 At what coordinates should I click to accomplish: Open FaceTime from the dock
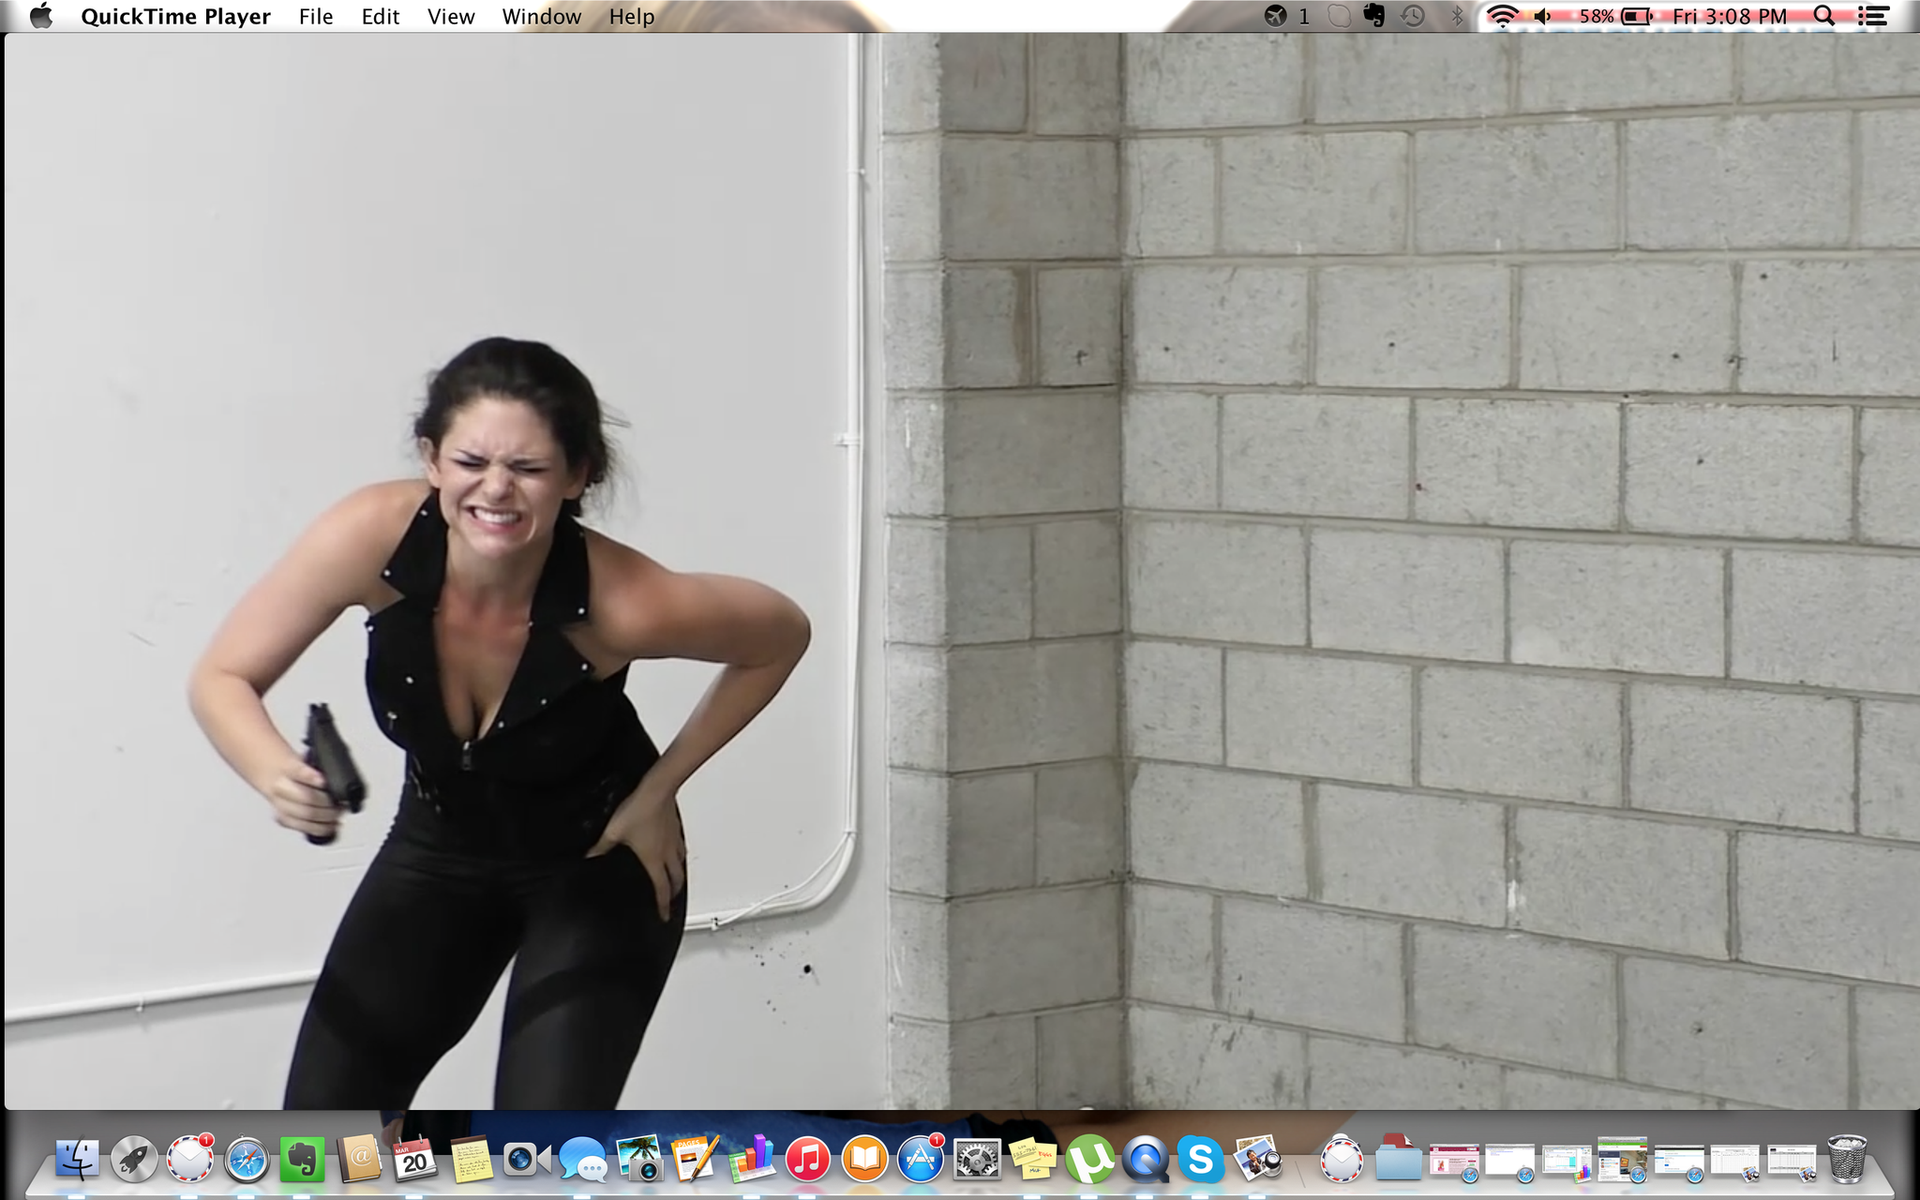pos(526,1160)
